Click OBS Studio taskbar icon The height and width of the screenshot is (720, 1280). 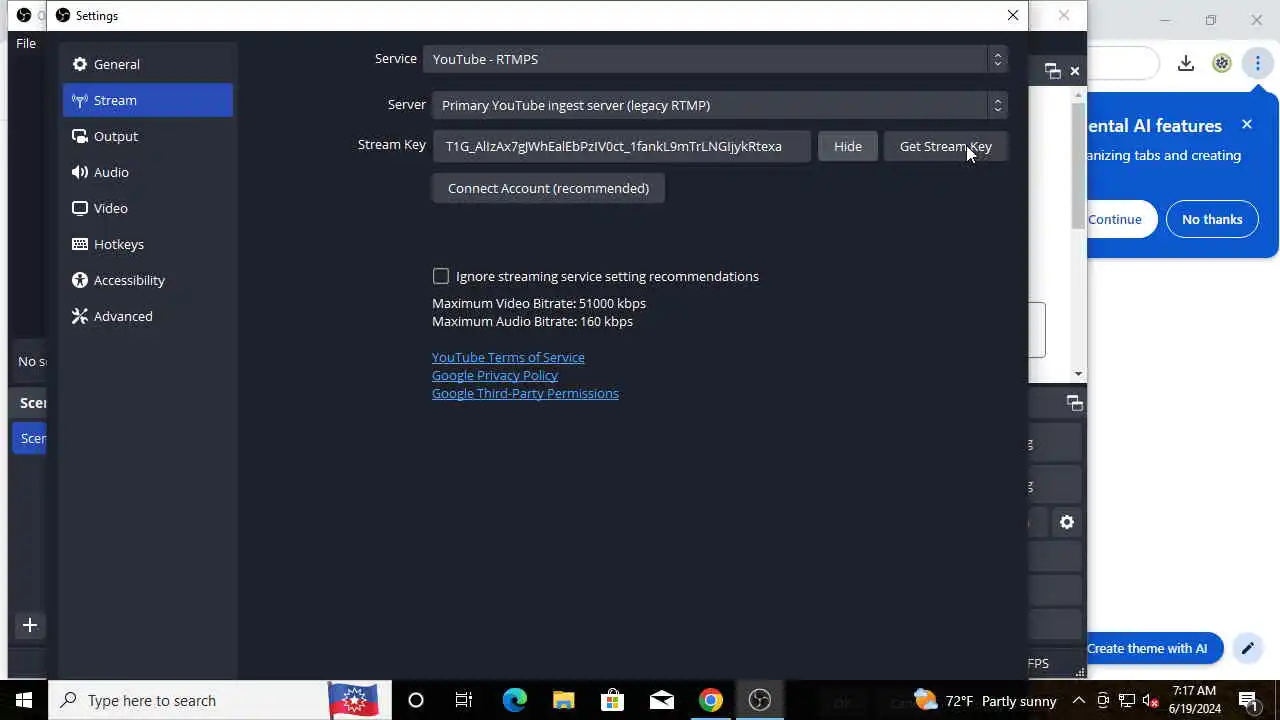[x=760, y=700]
